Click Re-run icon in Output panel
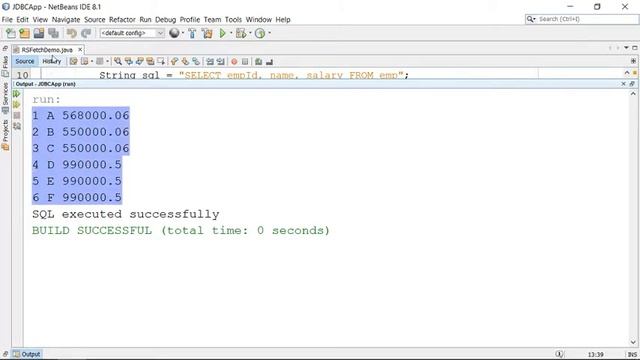This screenshot has width=640, height=360. tap(17, 94)
